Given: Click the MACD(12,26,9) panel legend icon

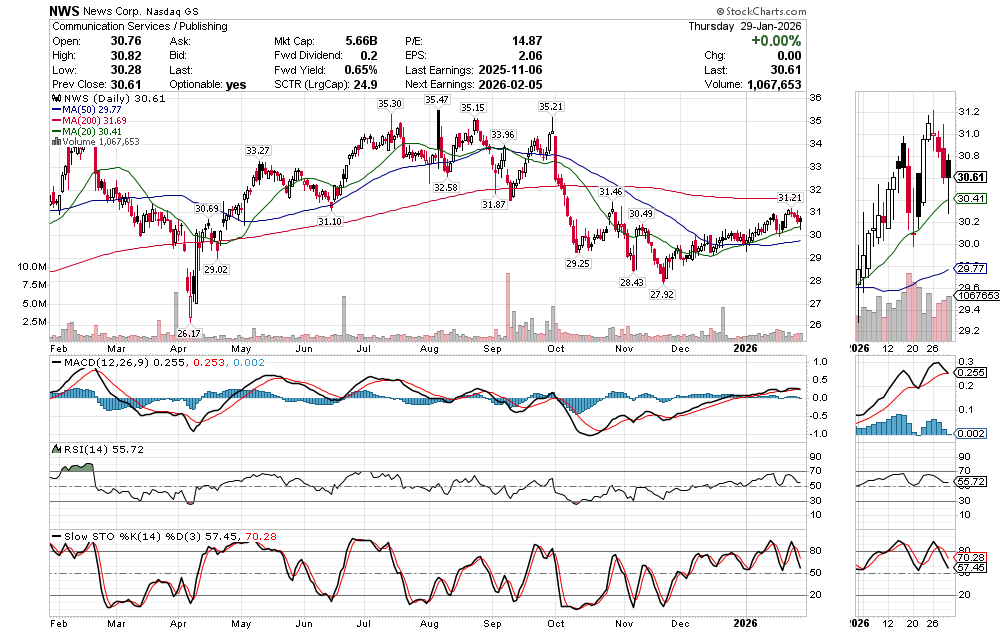Looking at the screenshot, I should (x=55, y=360).
